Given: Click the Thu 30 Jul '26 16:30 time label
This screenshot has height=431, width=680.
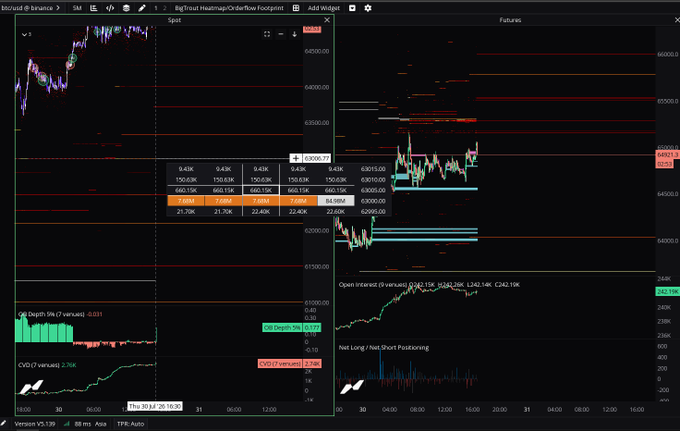Looking at the screenshot, I should pos(155,406).
